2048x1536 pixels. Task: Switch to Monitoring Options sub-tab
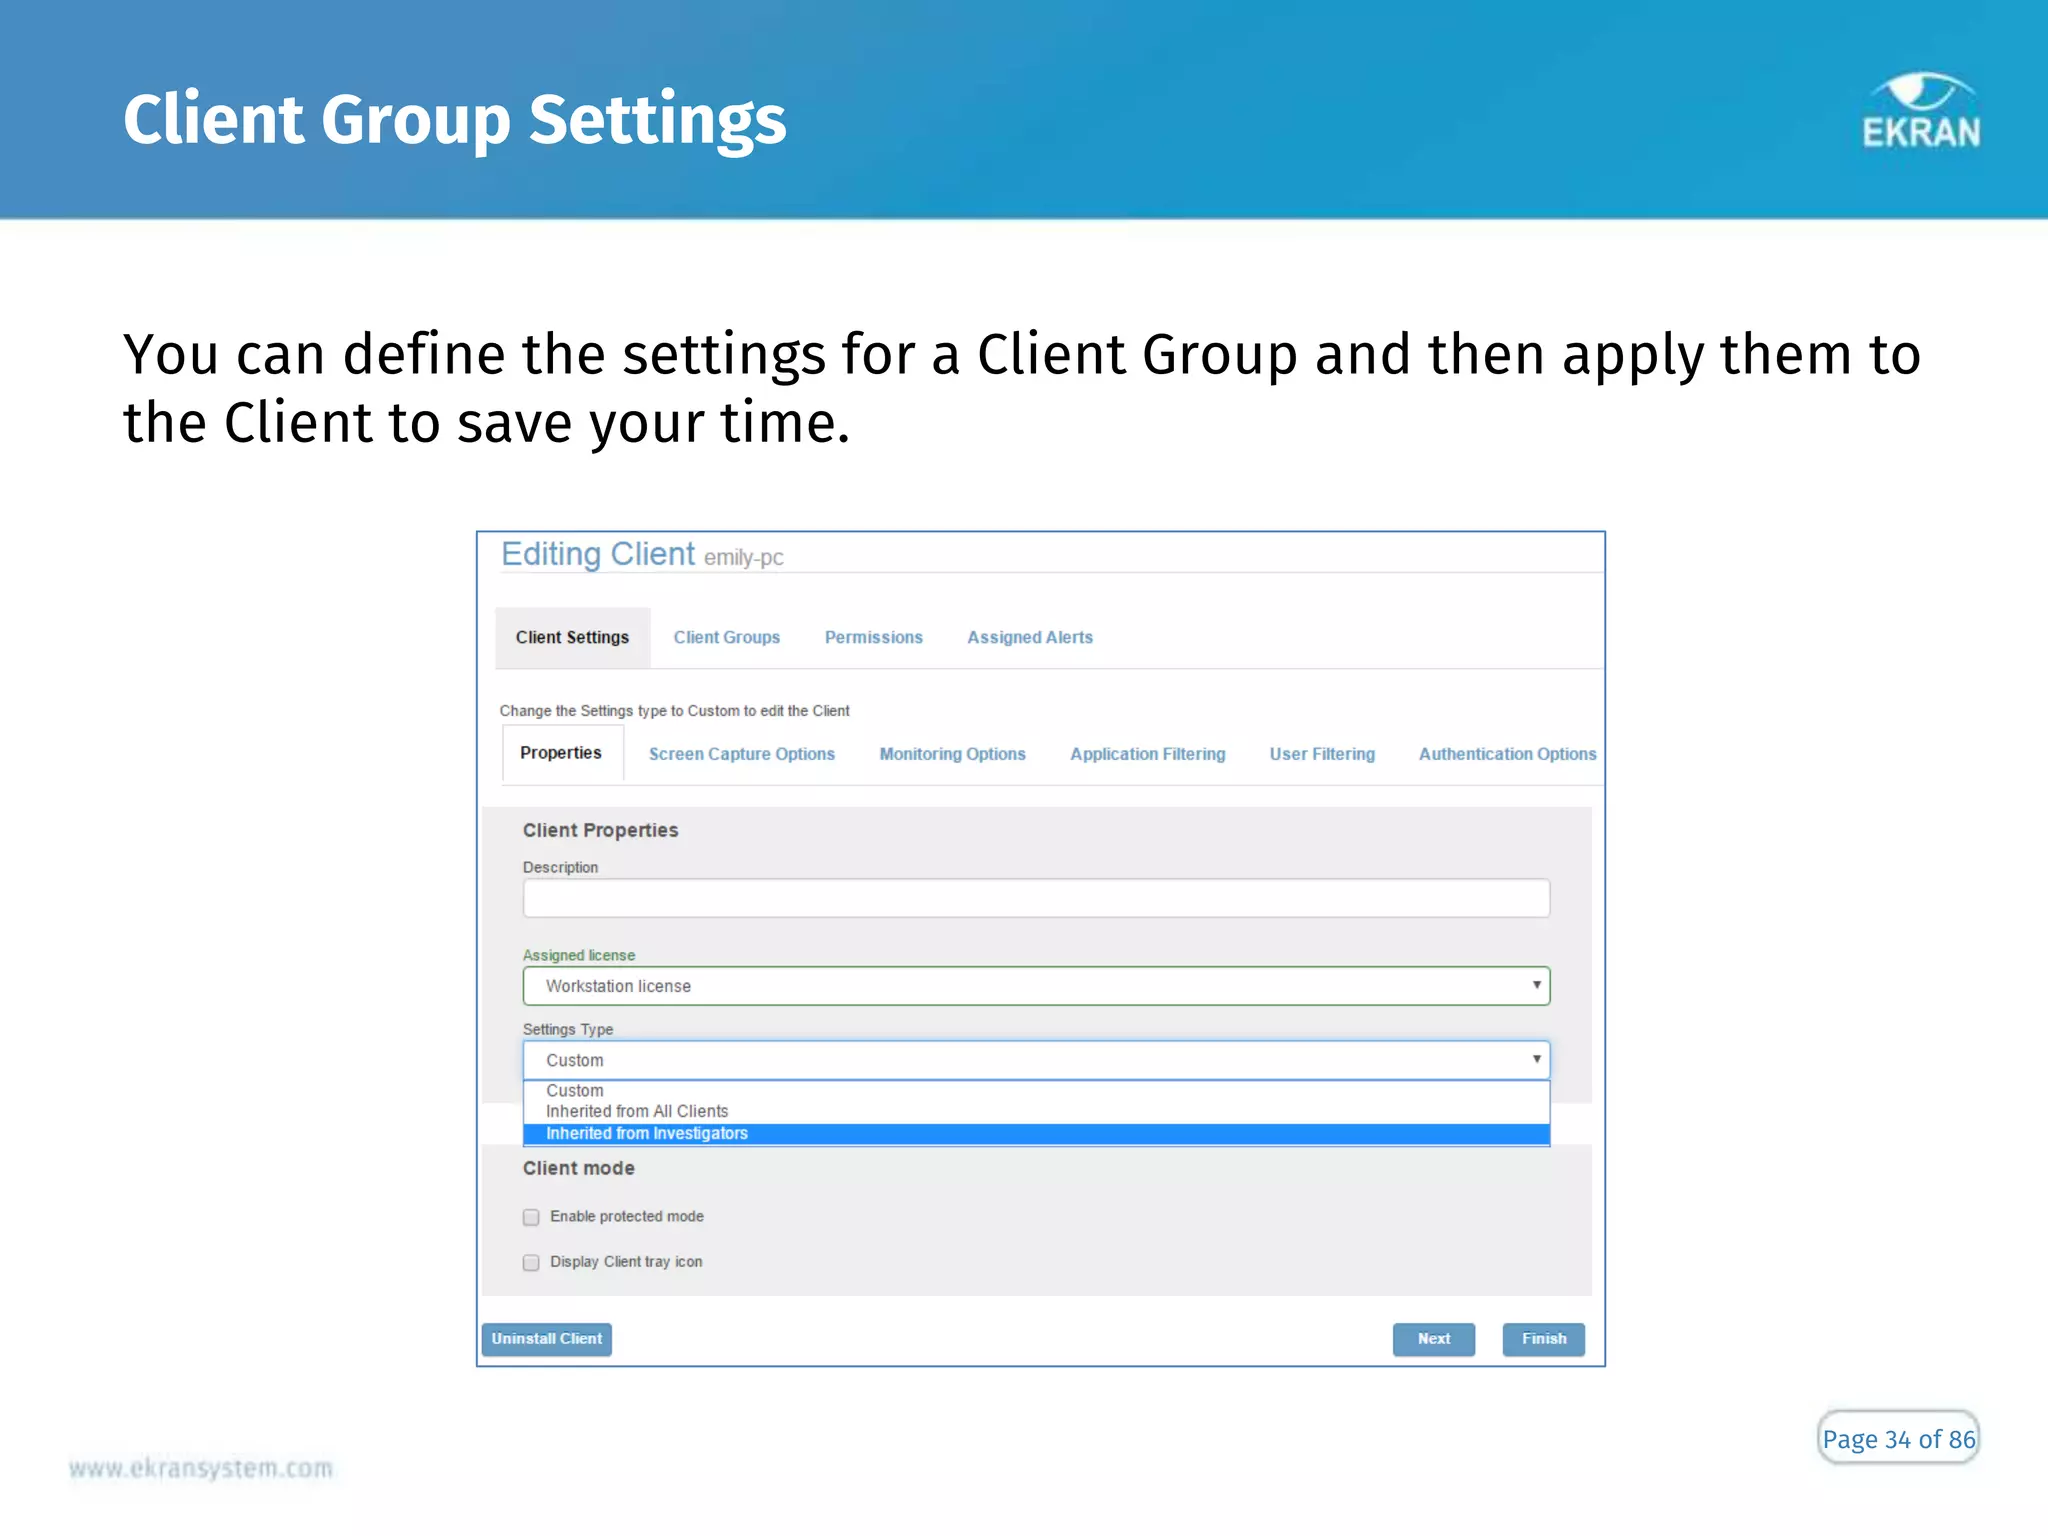(952, 754)
